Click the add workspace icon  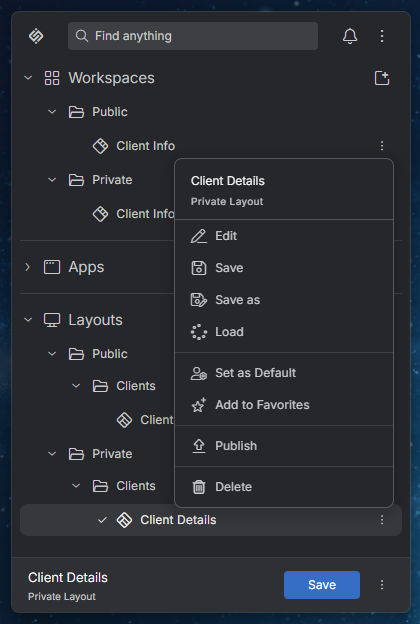pyautogui.click(x=382, y=78)
